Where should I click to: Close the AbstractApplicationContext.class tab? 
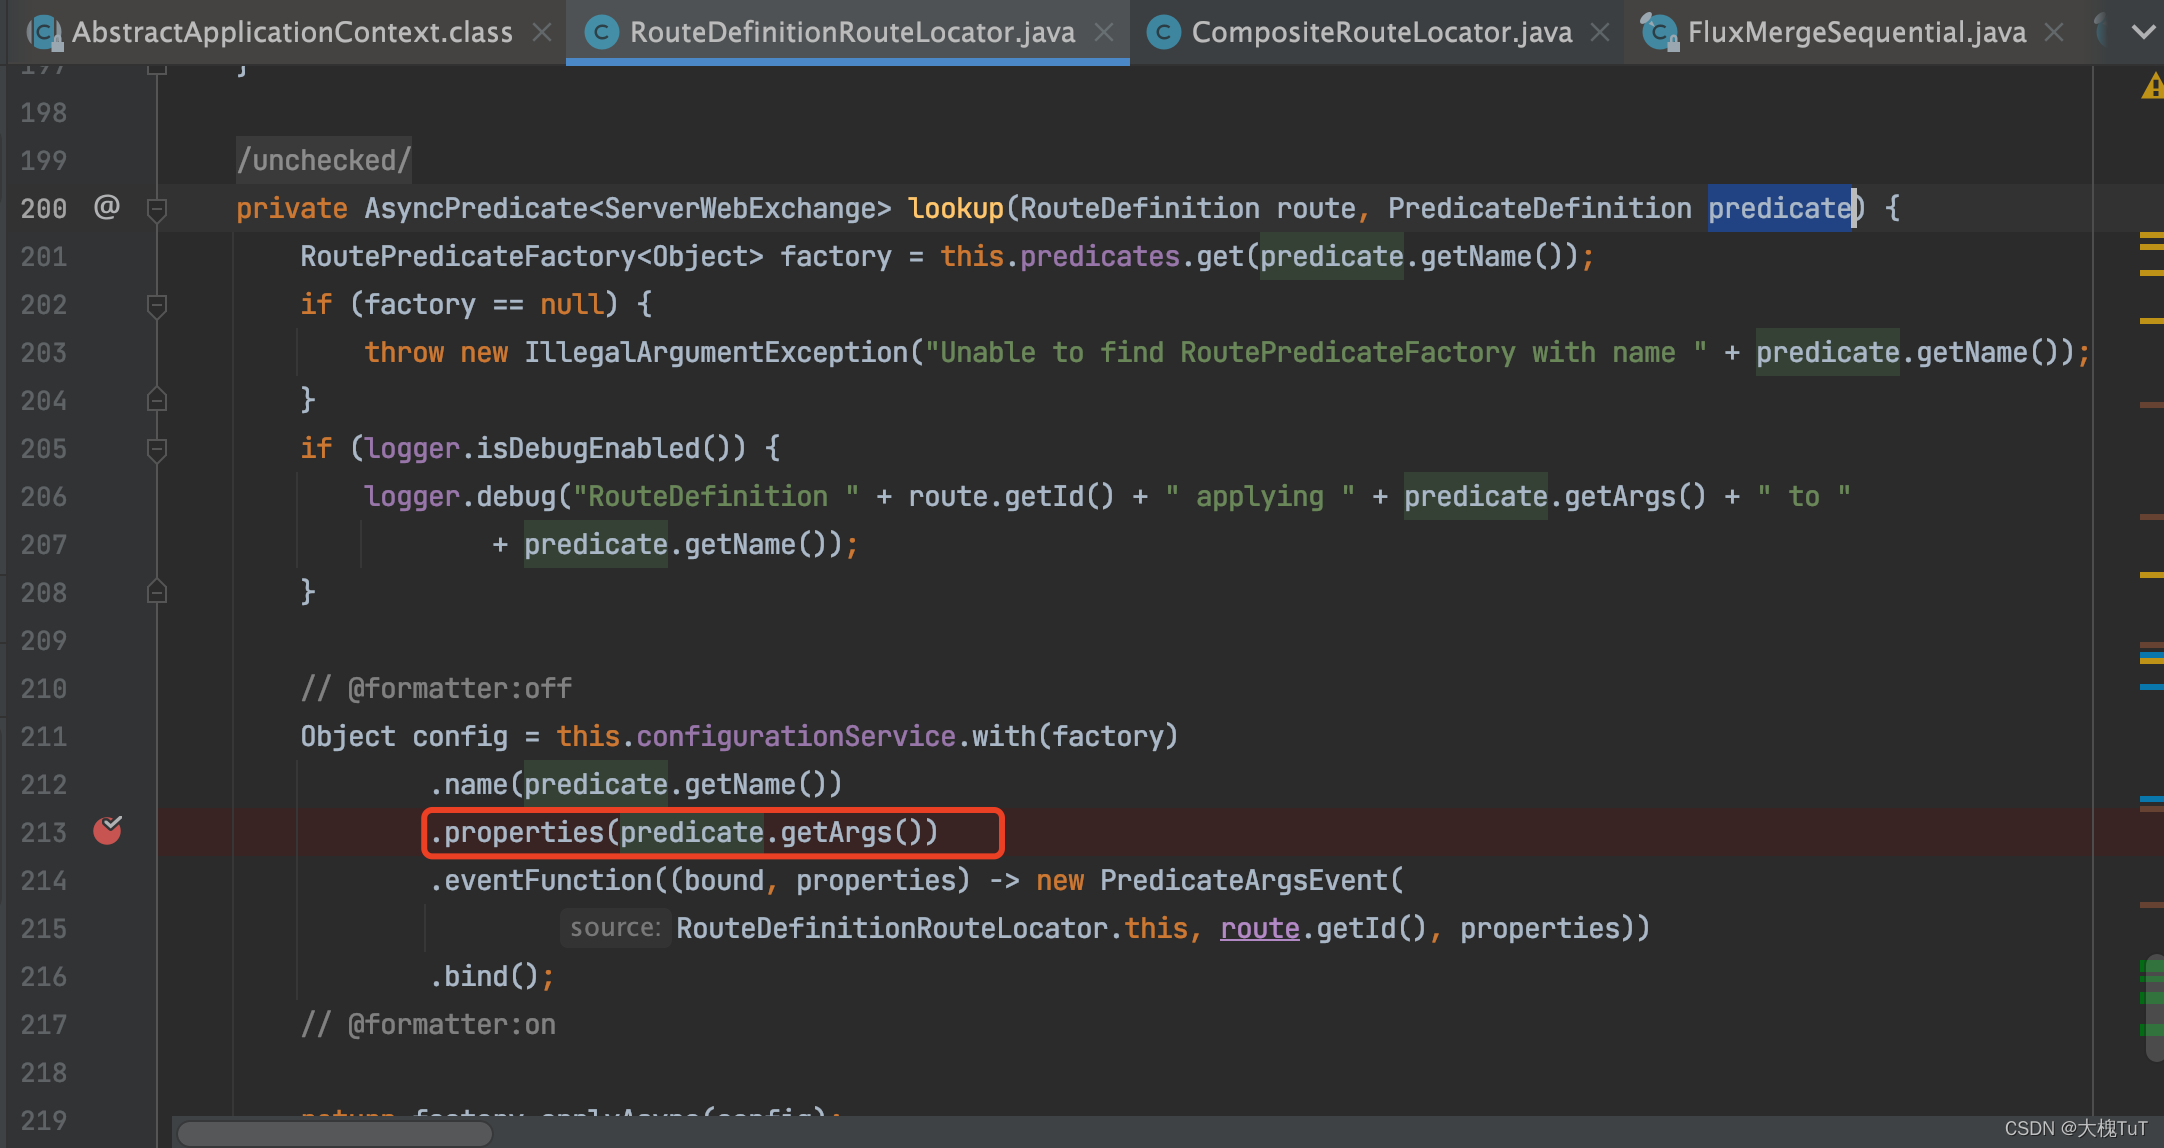click(542, 32)
